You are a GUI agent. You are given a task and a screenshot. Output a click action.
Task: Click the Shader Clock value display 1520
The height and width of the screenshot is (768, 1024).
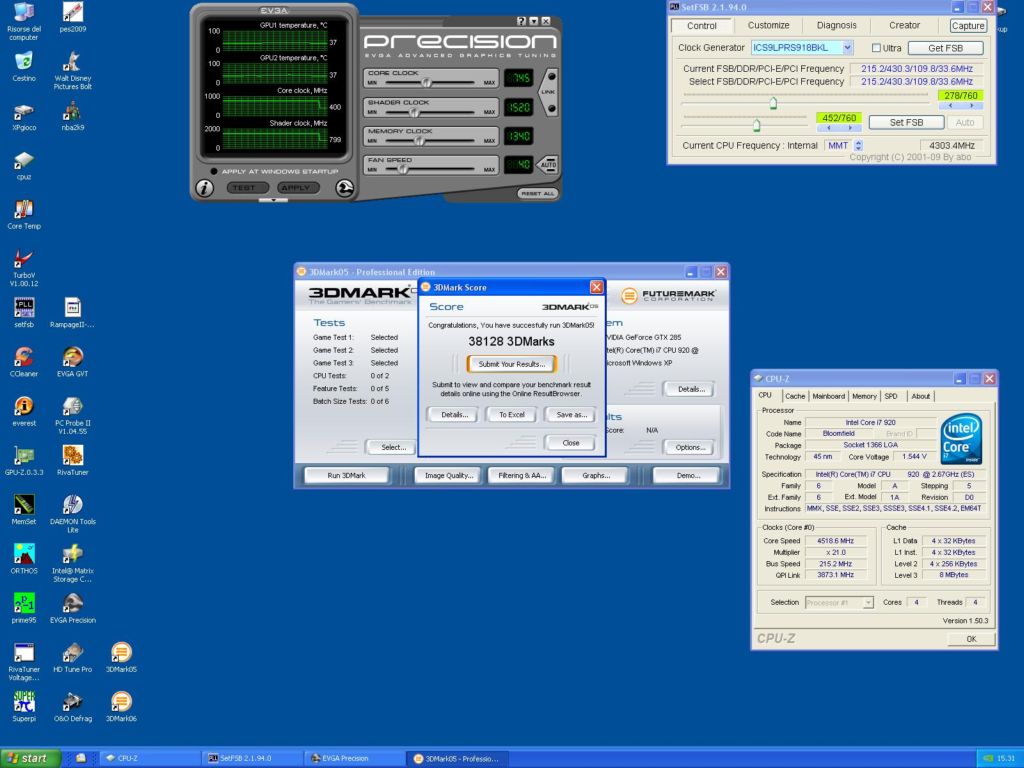pos(519,107)
